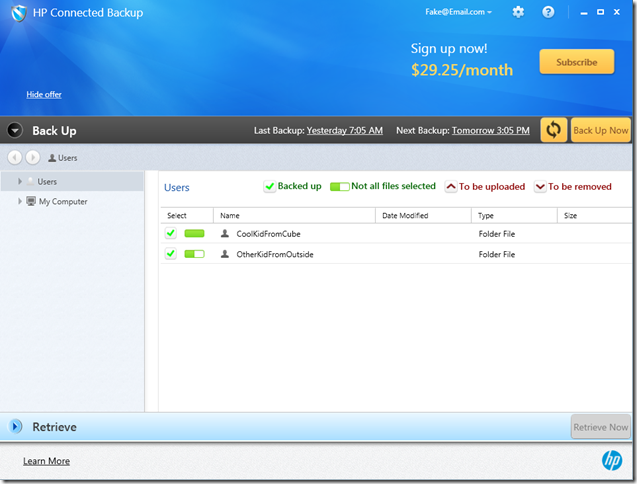Open the Learn More link
This screenshot has height=484, width=637.
click(46, 461)
